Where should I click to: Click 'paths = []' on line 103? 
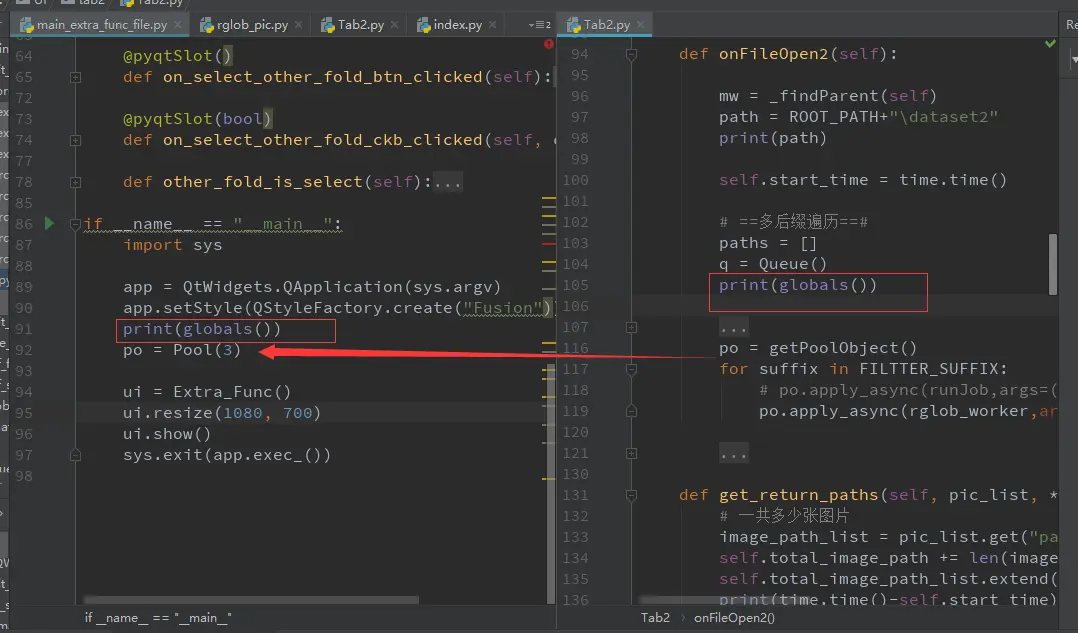pos(768,243)
